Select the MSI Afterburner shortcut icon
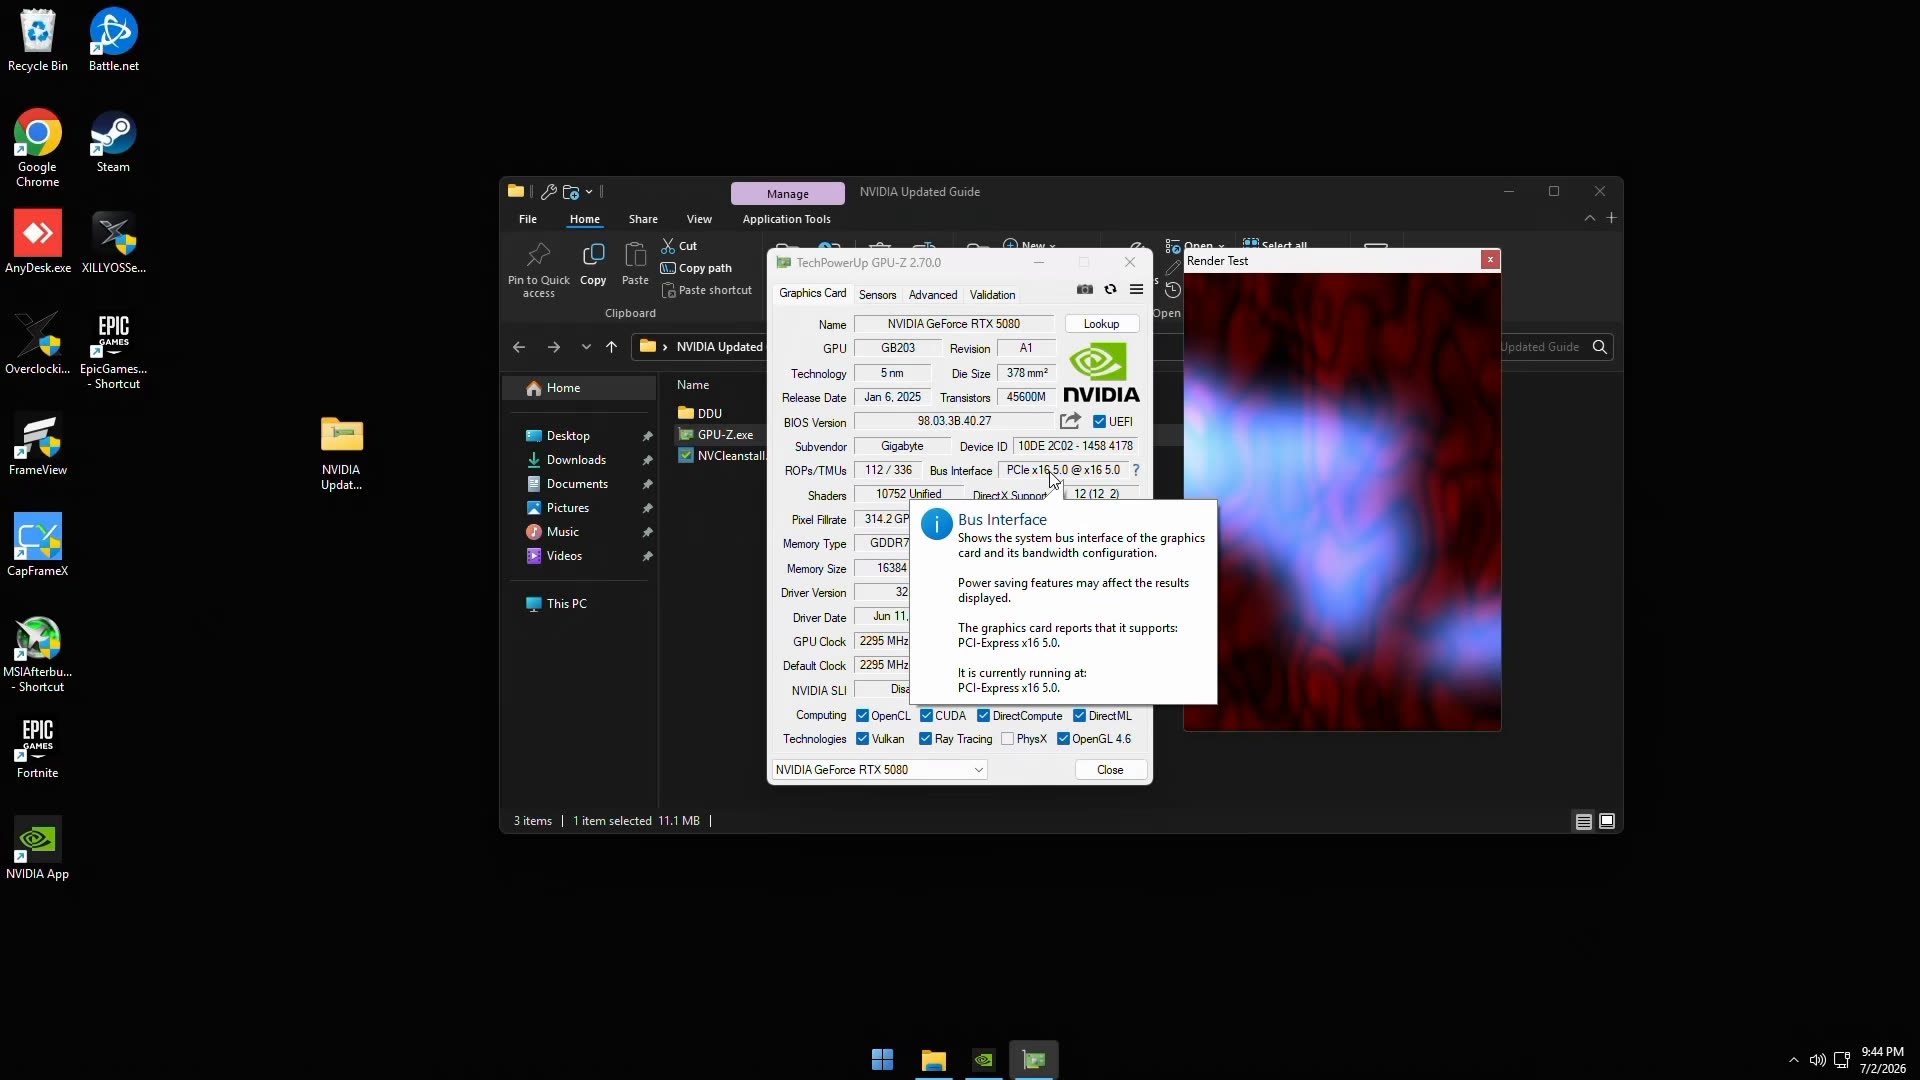 point(38,655)
